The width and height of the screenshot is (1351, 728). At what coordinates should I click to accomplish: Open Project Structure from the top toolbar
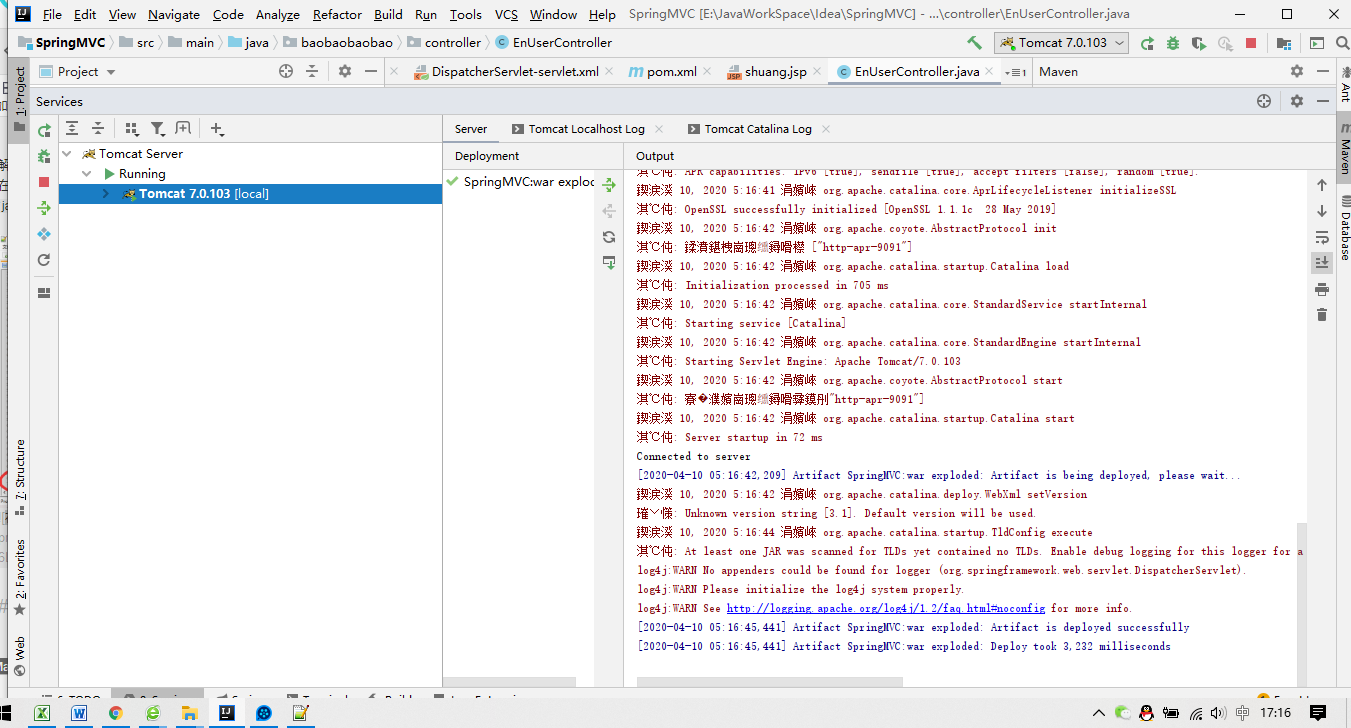pos(1283,43)
